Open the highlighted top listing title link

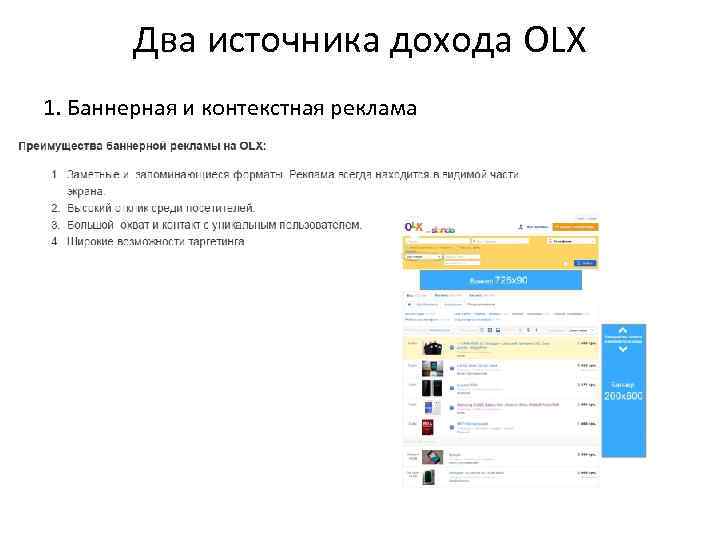[x=503, y=345]
